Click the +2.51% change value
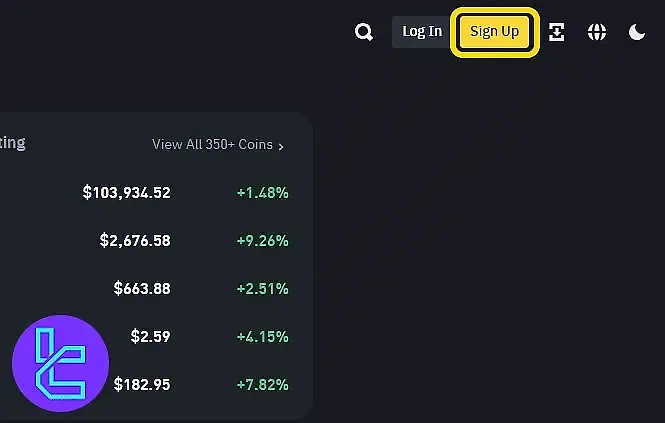The width and height of the screenshot is (665, 423). [x=262, y=288]
